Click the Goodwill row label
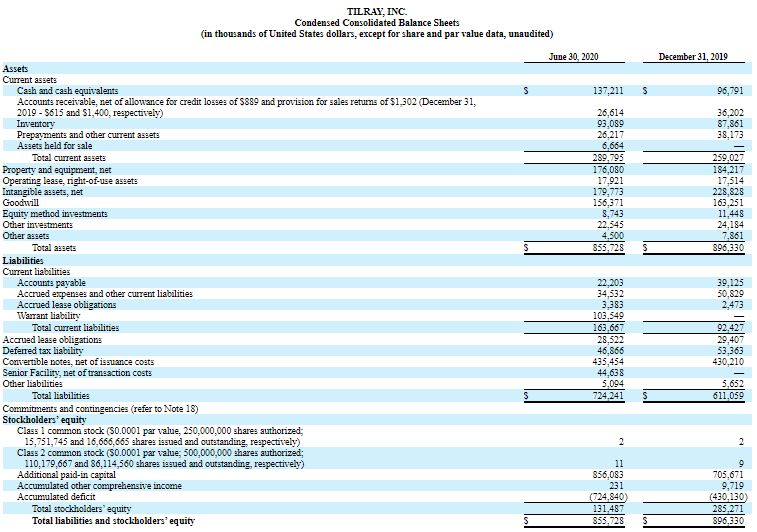The height and width of the screenshot is (532, 757). coord(20,202)
